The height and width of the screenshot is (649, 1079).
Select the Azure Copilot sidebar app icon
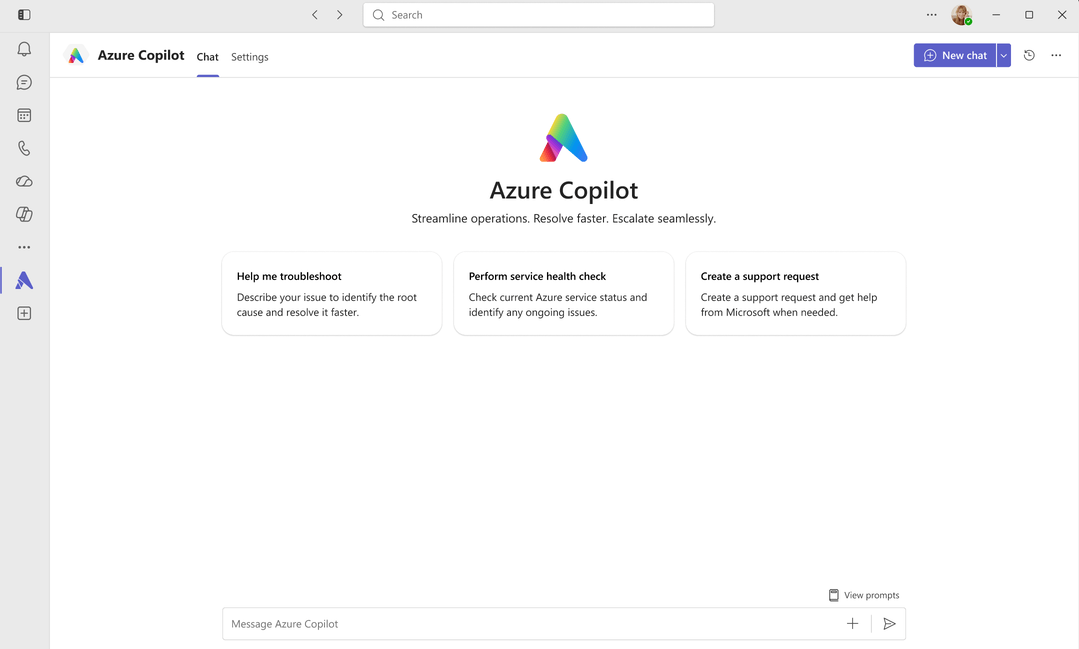click(x=24, y=280)
